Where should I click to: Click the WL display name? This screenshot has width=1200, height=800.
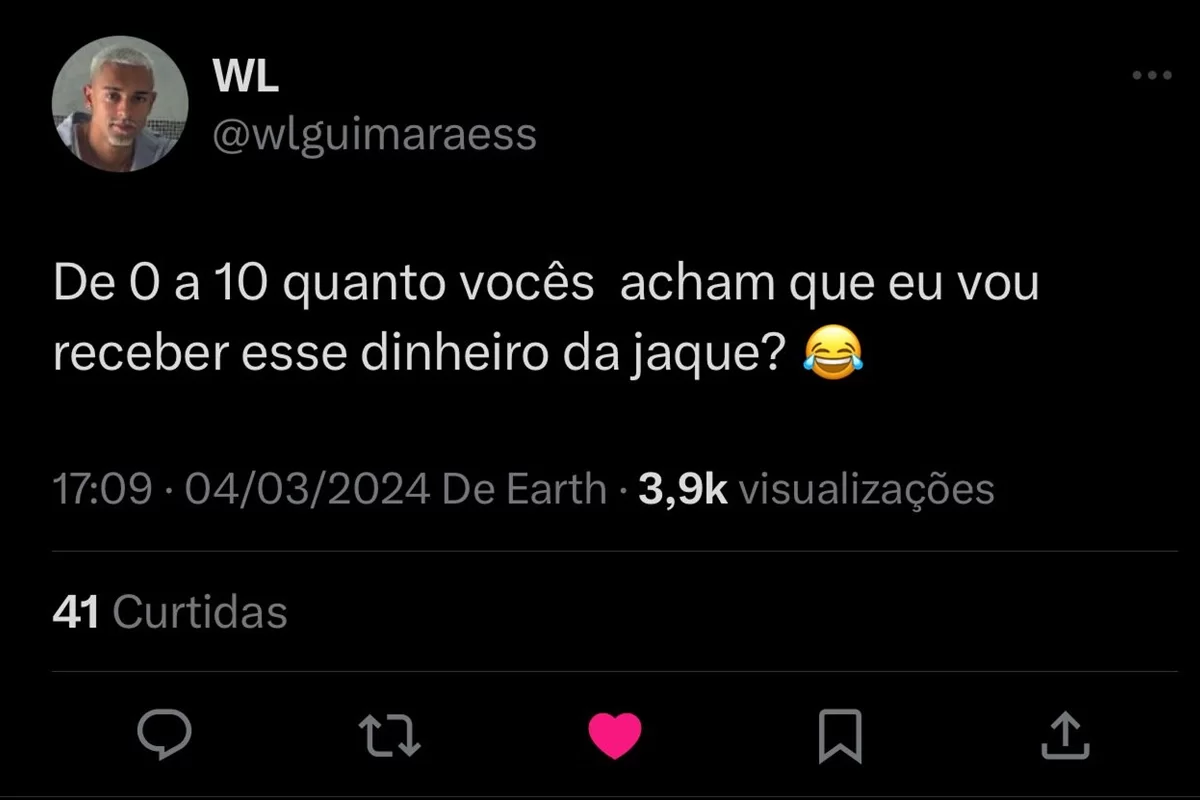coord(246,78)
